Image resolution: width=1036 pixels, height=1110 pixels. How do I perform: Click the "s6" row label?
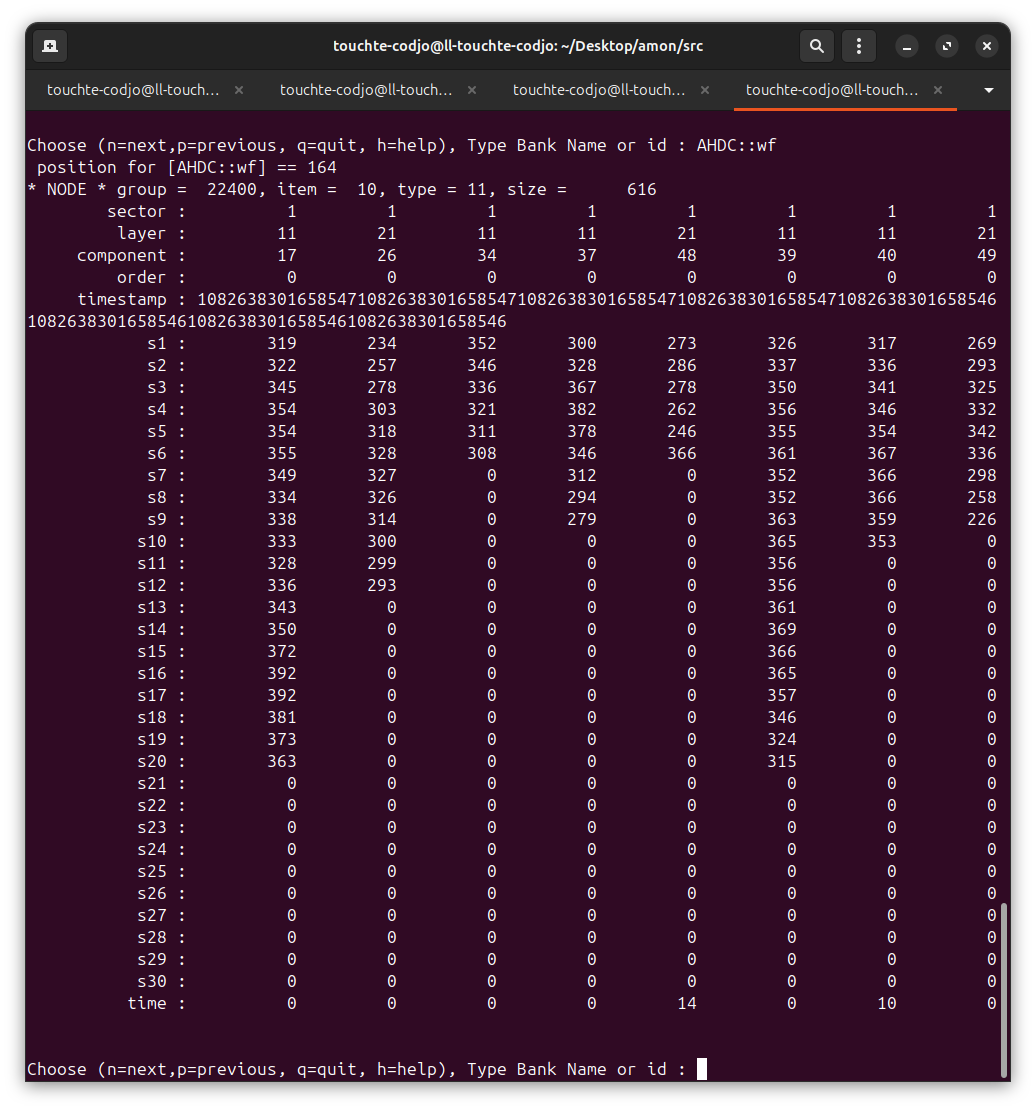(157, 453)
